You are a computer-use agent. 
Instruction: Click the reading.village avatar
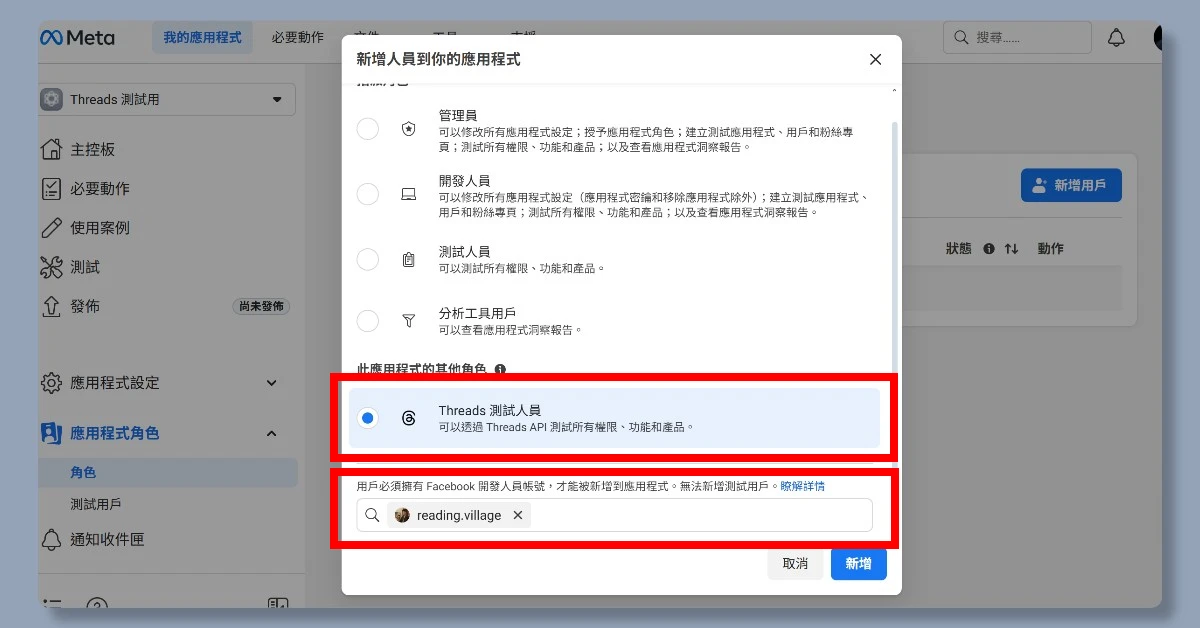402,515
